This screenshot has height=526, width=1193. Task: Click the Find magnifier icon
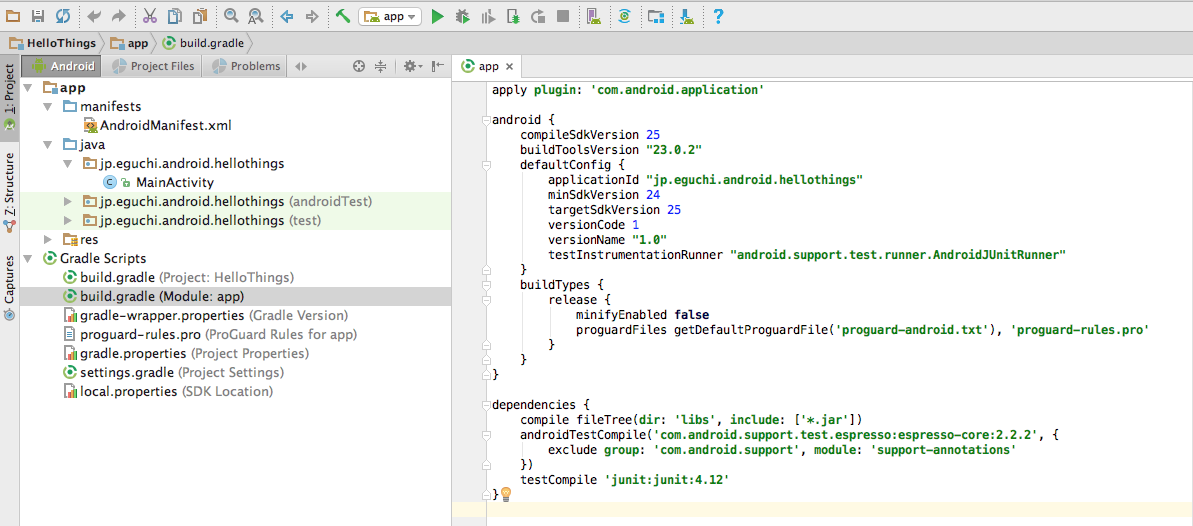coord(231,16)
